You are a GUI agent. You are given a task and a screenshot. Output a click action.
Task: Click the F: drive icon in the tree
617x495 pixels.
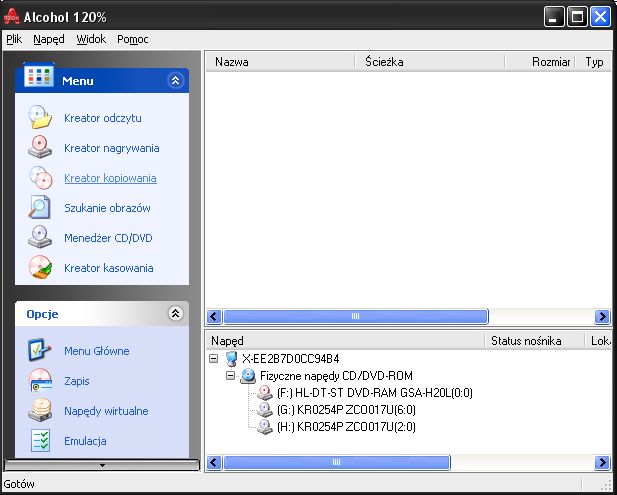[264, 393]
